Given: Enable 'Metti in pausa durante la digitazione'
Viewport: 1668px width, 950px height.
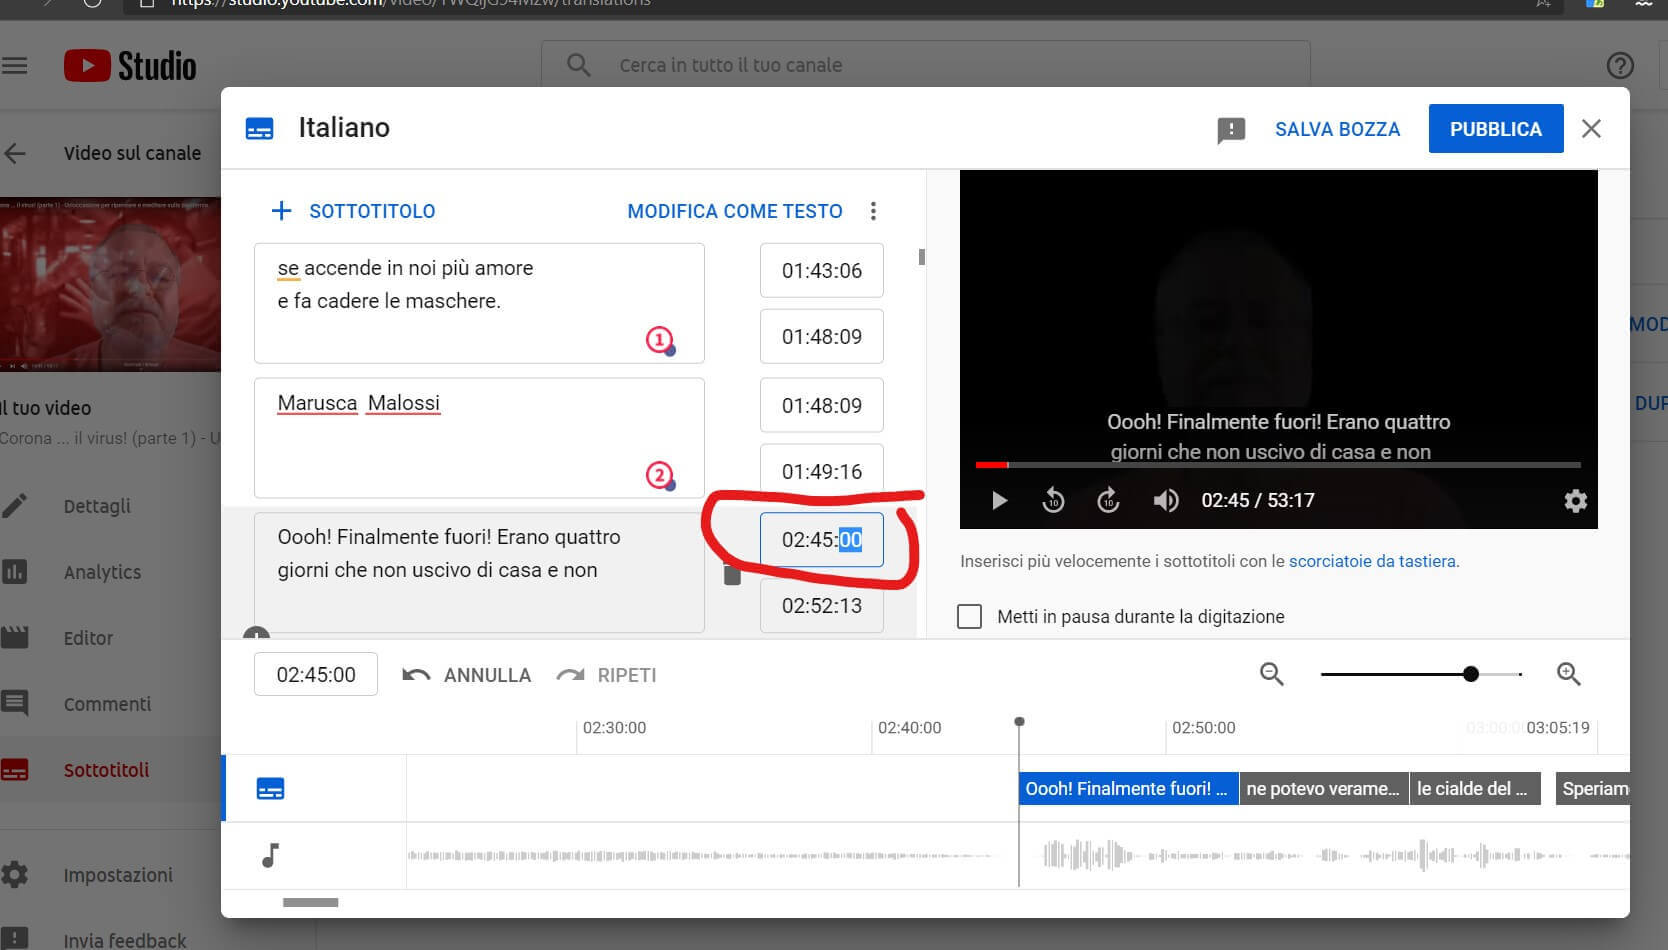Looking at the screenshot, I should tap(969, 616).
